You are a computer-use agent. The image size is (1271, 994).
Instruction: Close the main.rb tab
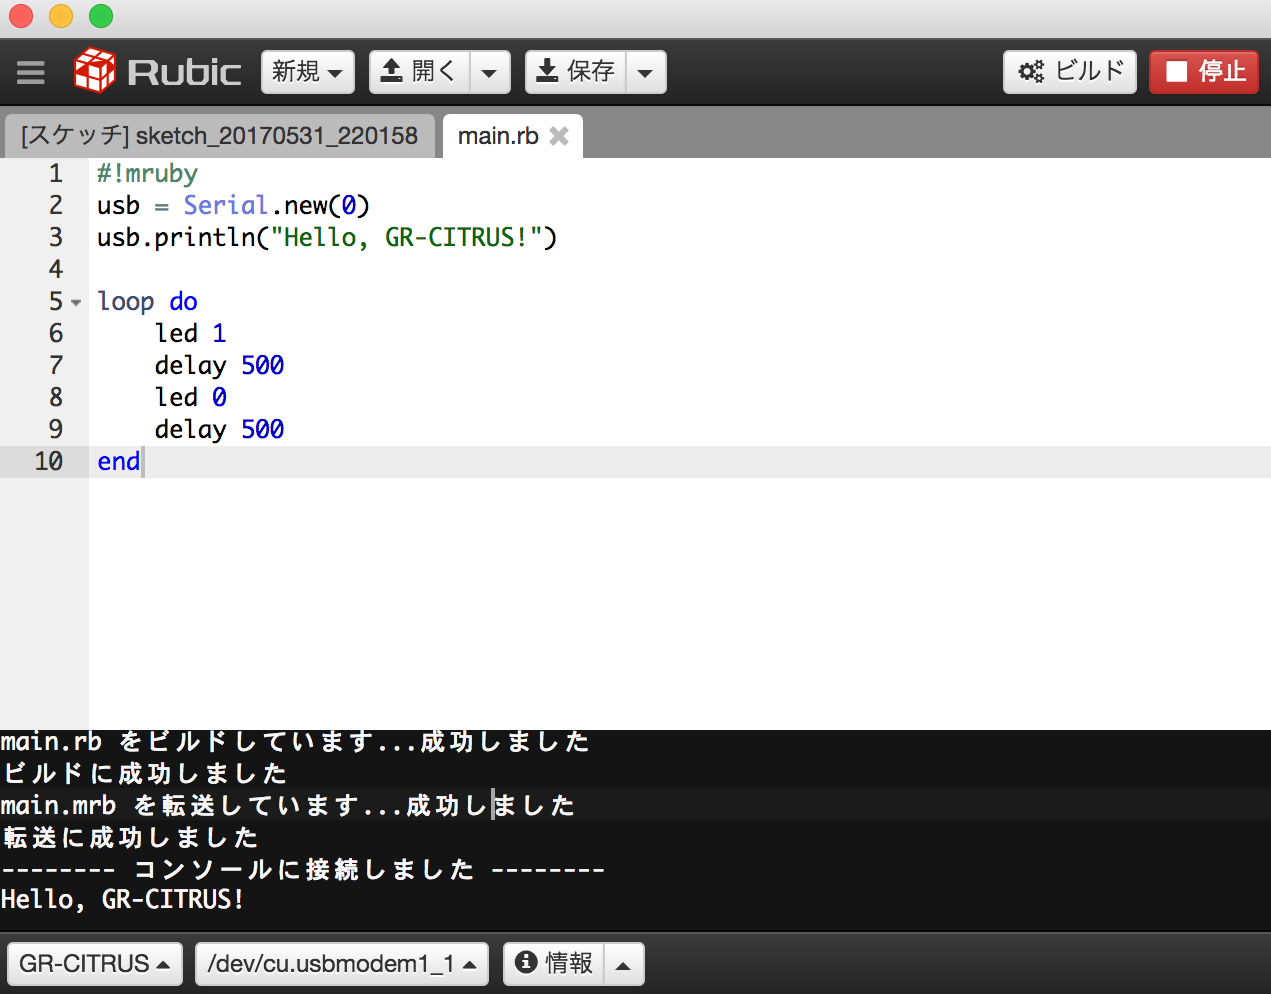coord(559,136)
